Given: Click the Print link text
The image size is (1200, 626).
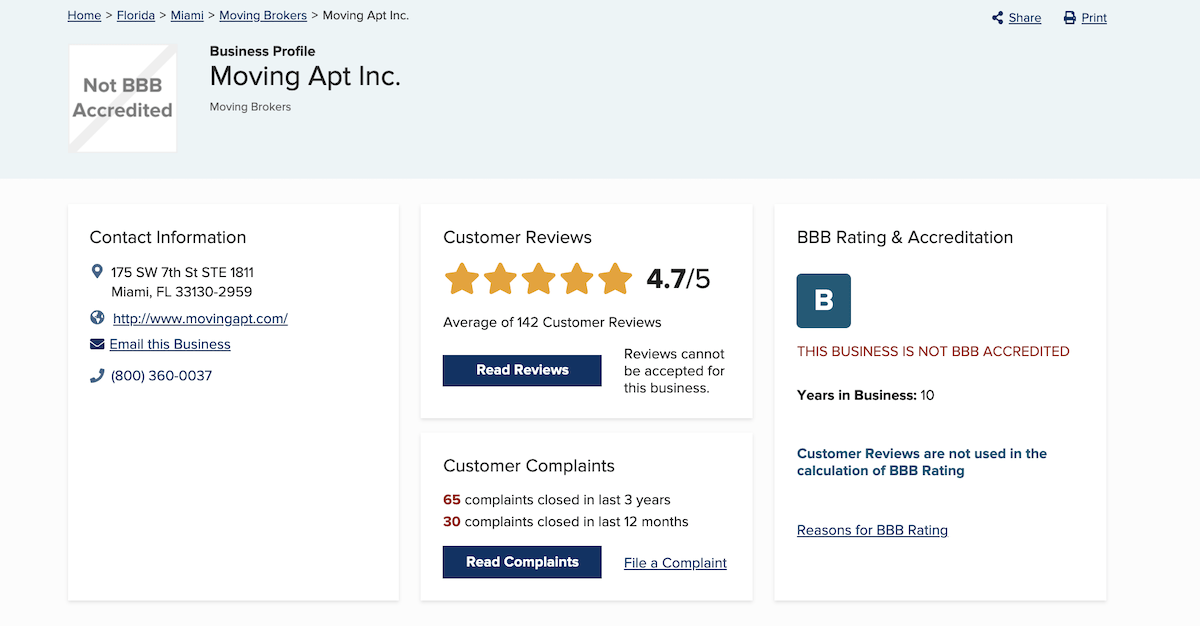Looking at the screenshot, I should pyautogui.click(x=1094, y=18).
